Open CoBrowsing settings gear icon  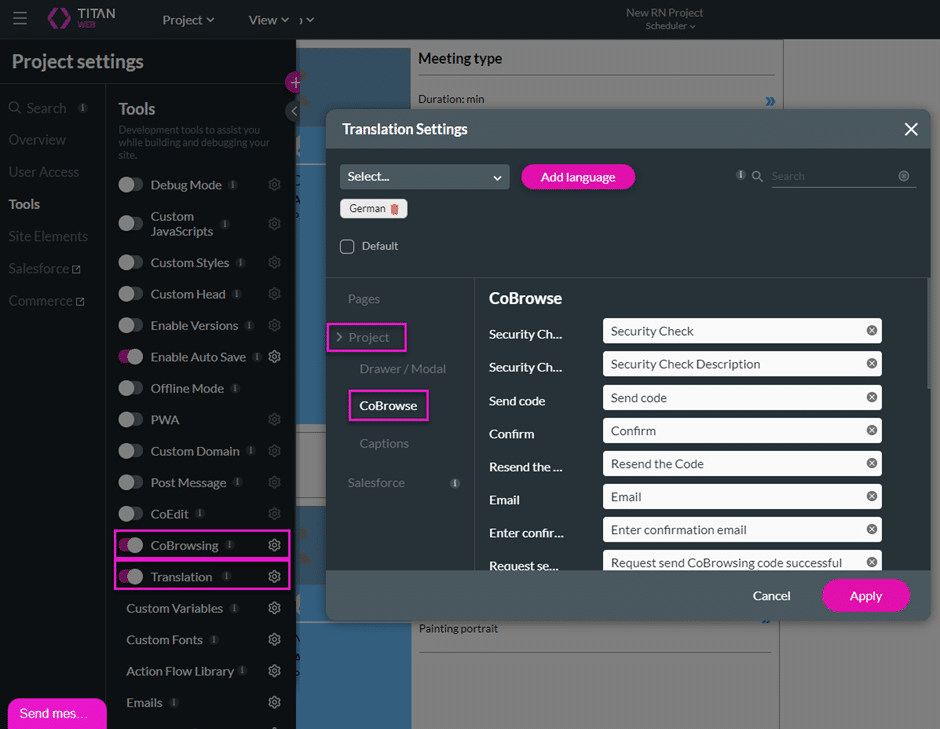[274, 545]
